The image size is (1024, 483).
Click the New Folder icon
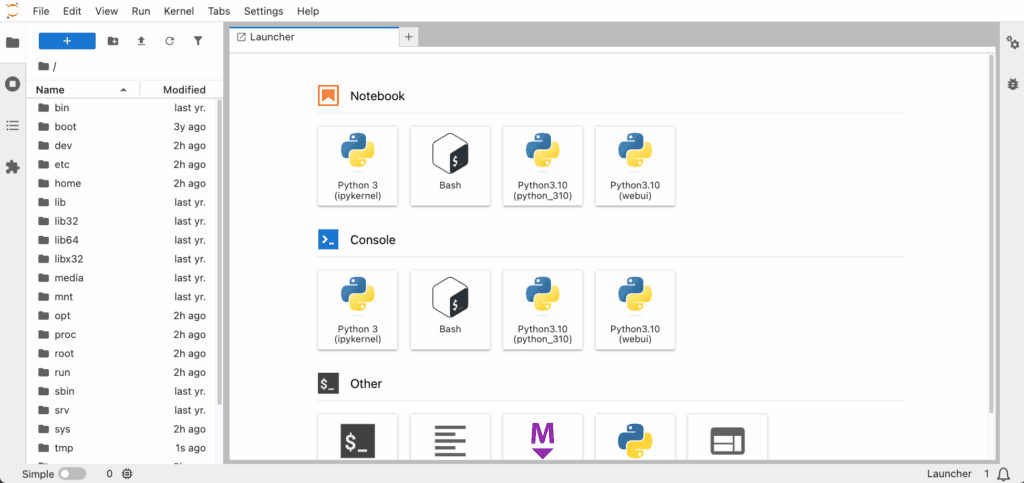[113, 41]
